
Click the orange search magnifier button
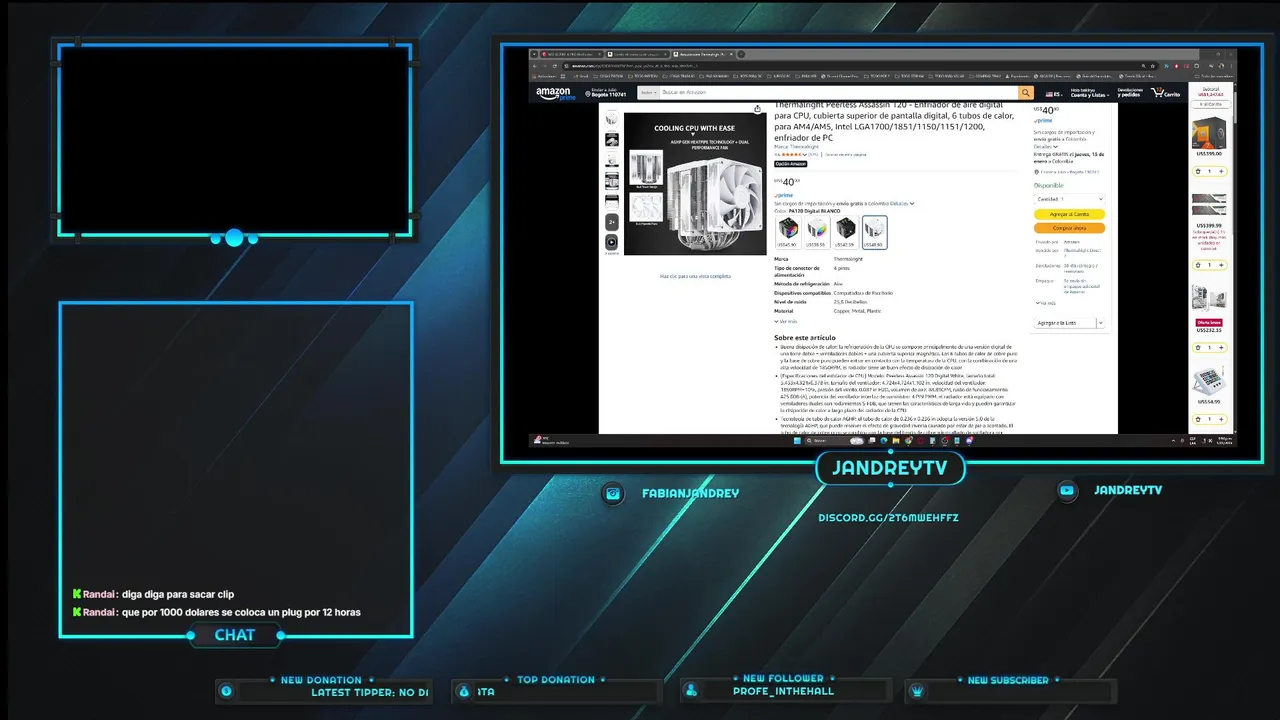(x=1026, y=92)
